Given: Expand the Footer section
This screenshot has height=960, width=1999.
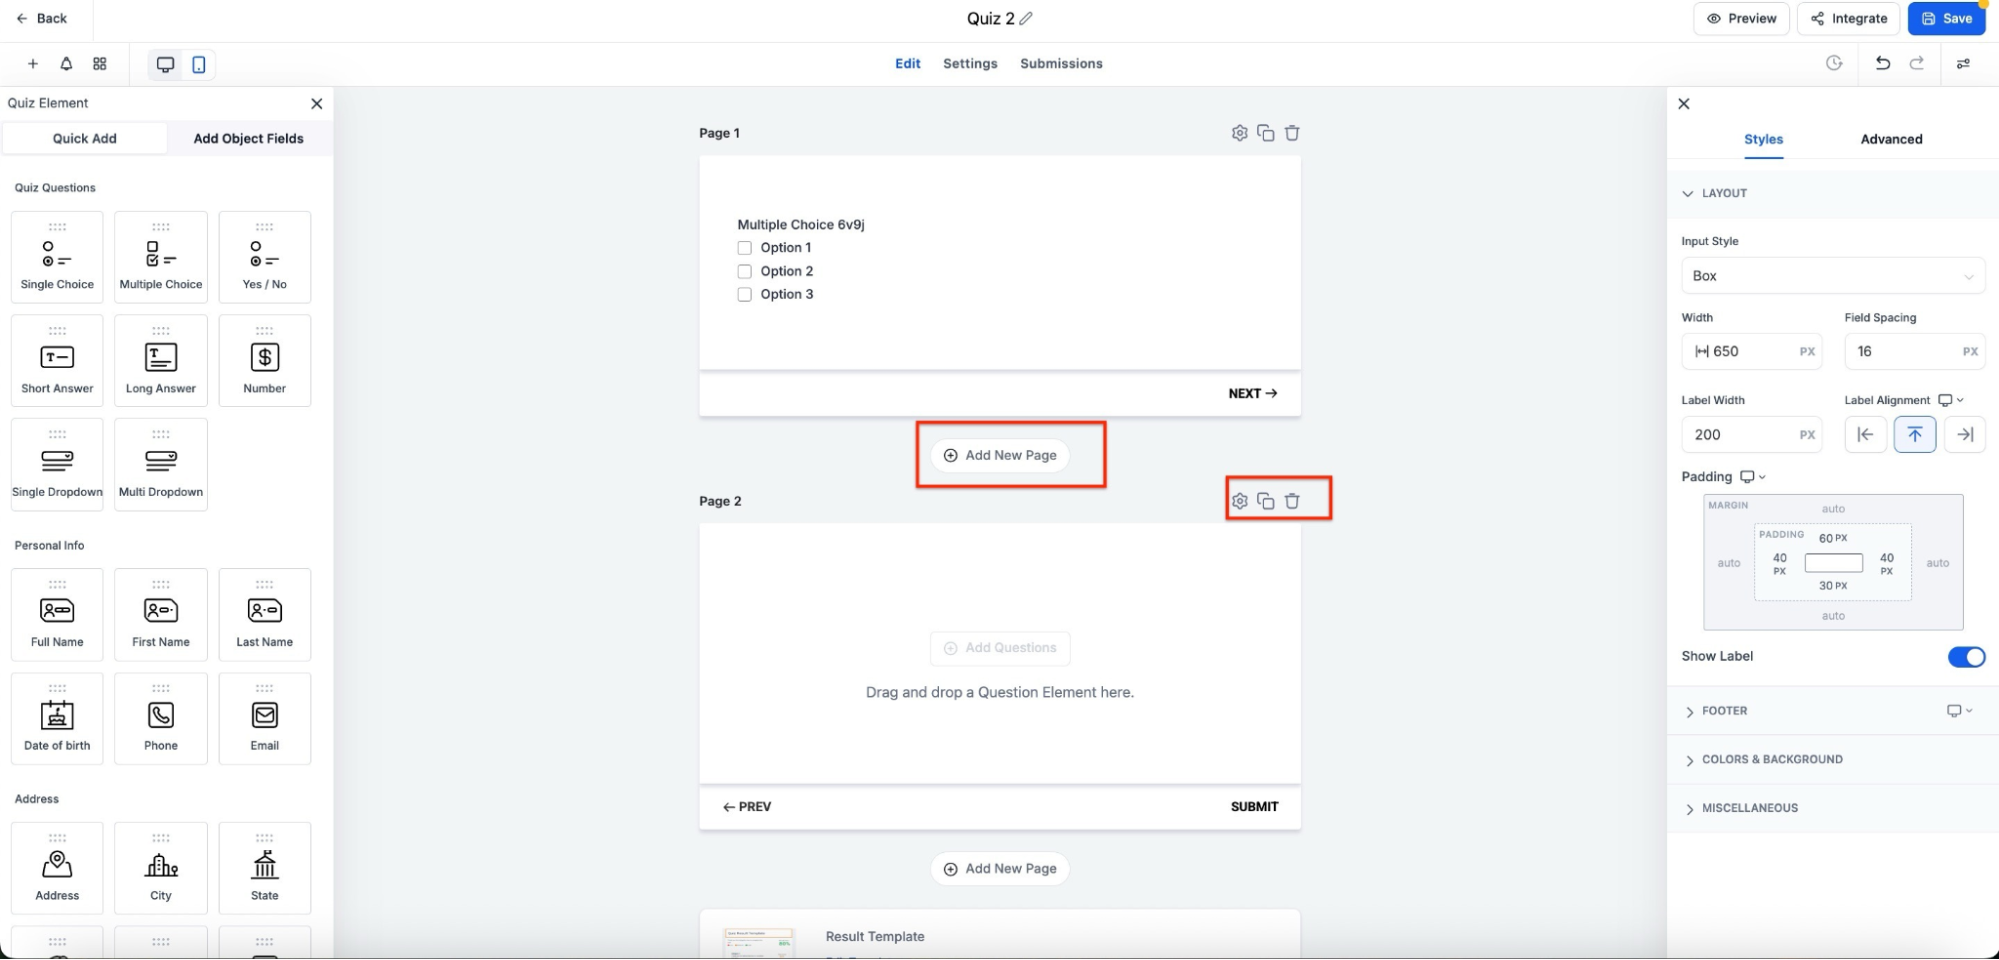Looking at the screenshot, I should point(1724,711).
